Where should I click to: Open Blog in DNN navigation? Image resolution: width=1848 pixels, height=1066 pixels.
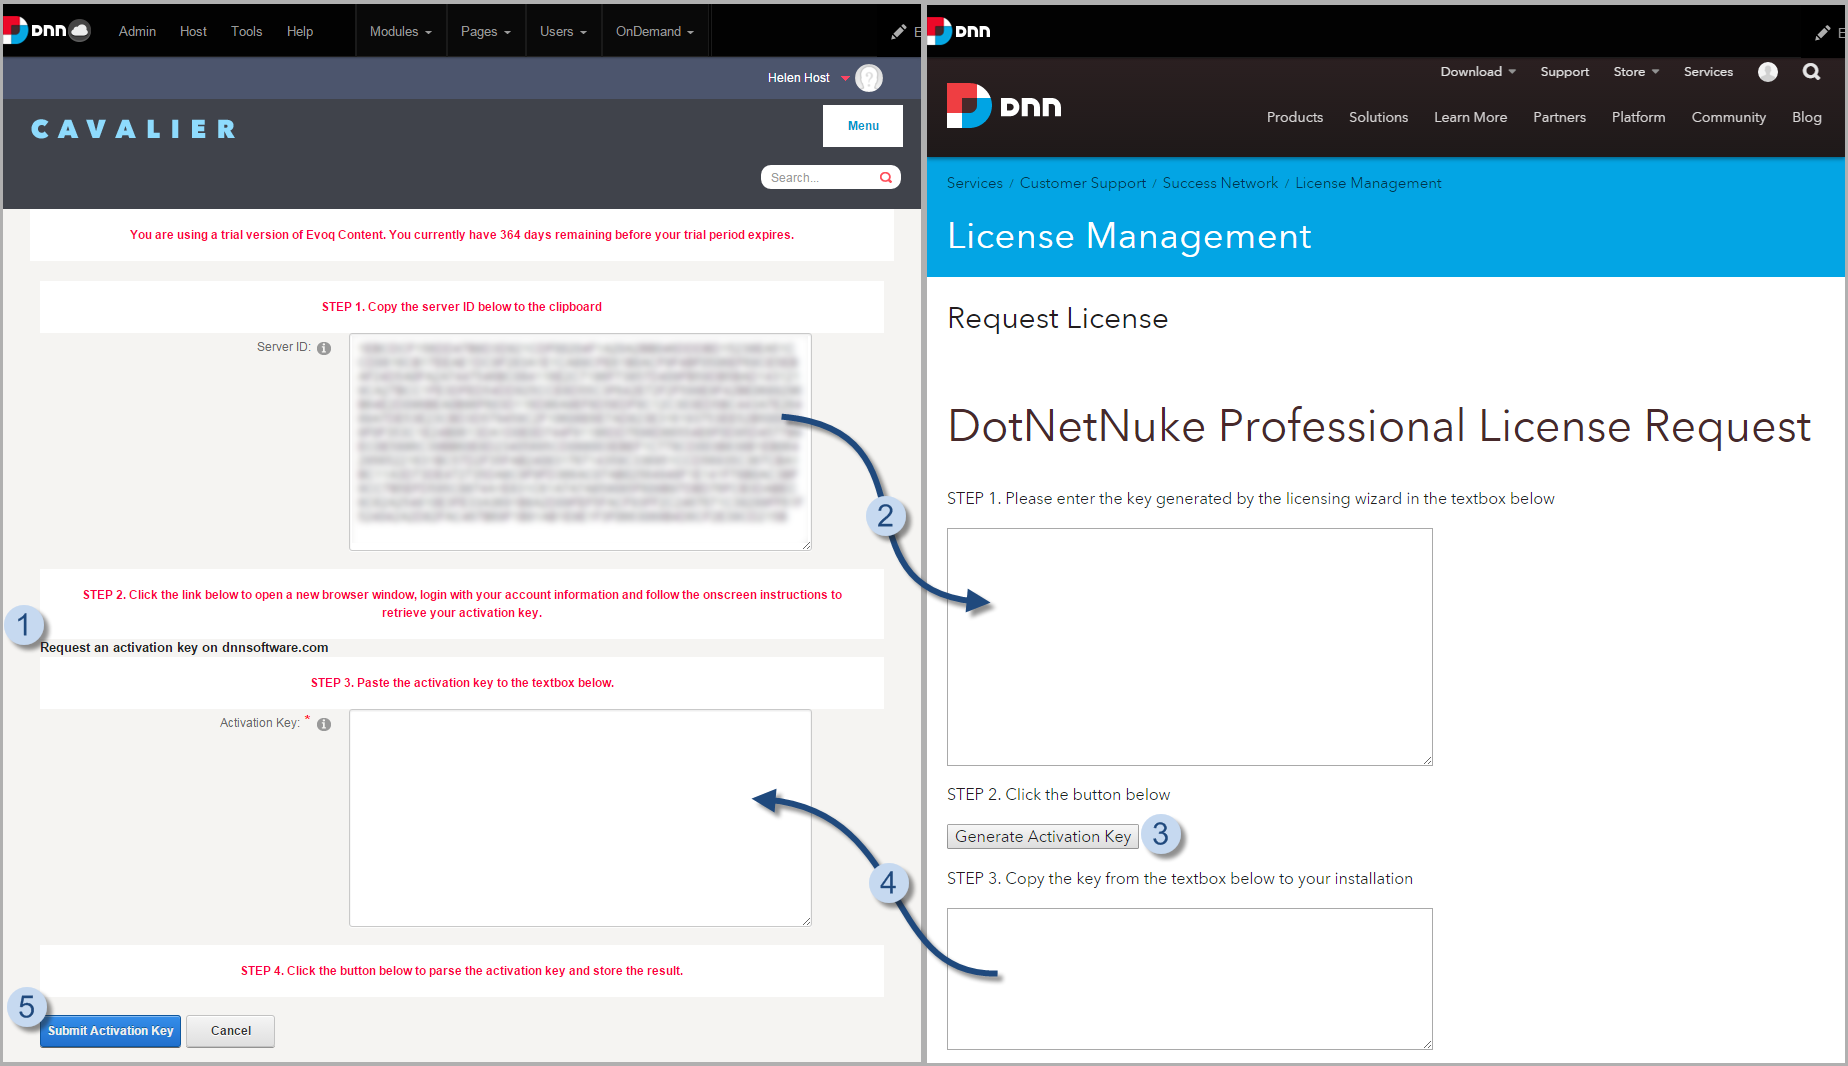point(1806,117)
